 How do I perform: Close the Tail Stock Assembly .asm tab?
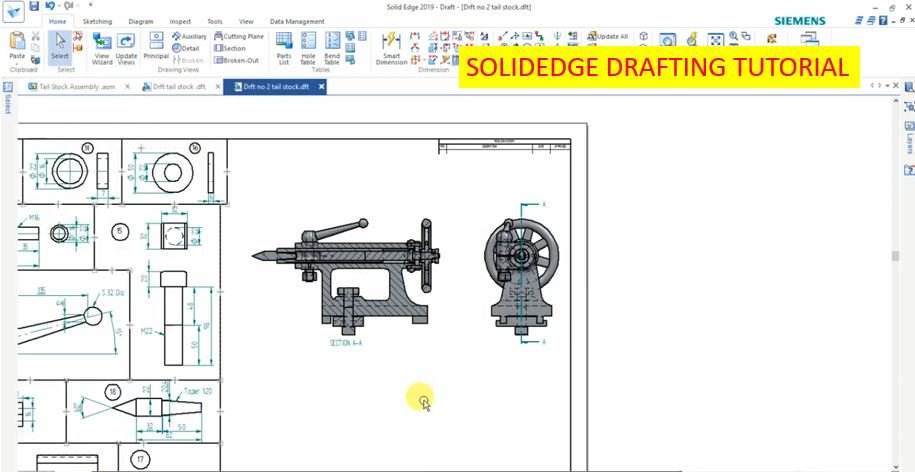coord(125,87)
